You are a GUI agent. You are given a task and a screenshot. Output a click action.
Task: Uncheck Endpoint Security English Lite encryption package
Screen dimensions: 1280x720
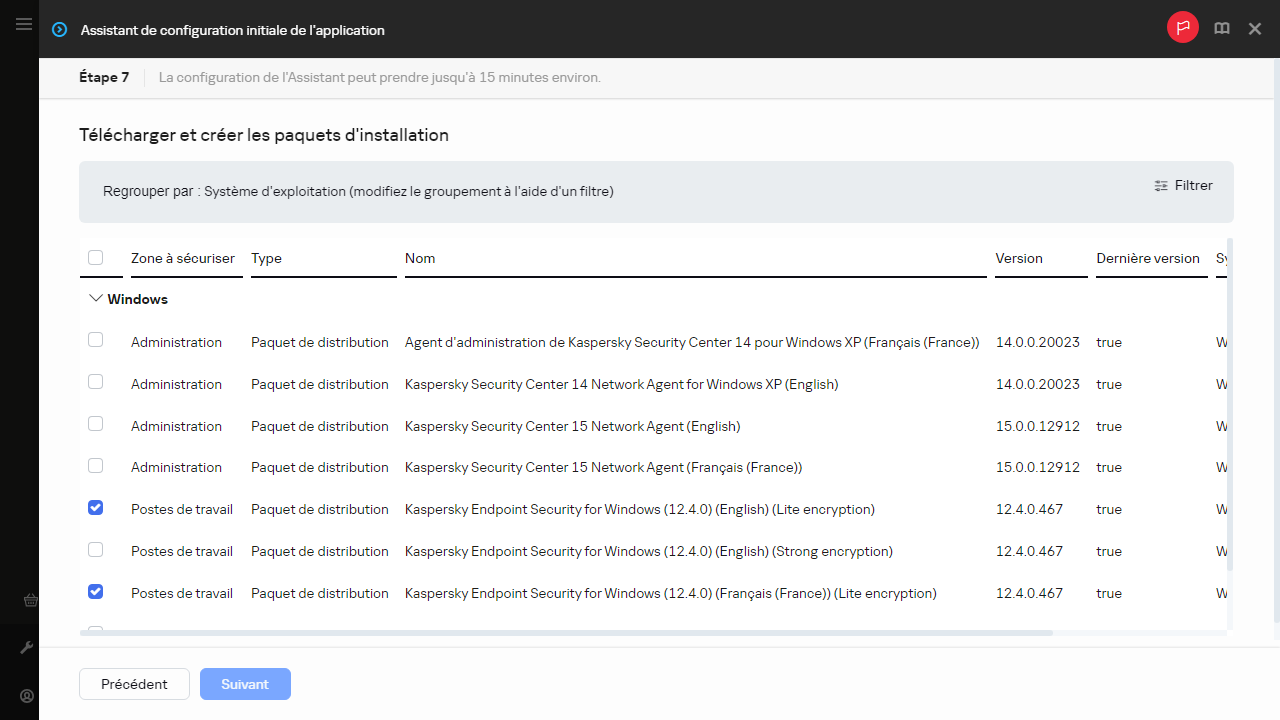(96, 508)
